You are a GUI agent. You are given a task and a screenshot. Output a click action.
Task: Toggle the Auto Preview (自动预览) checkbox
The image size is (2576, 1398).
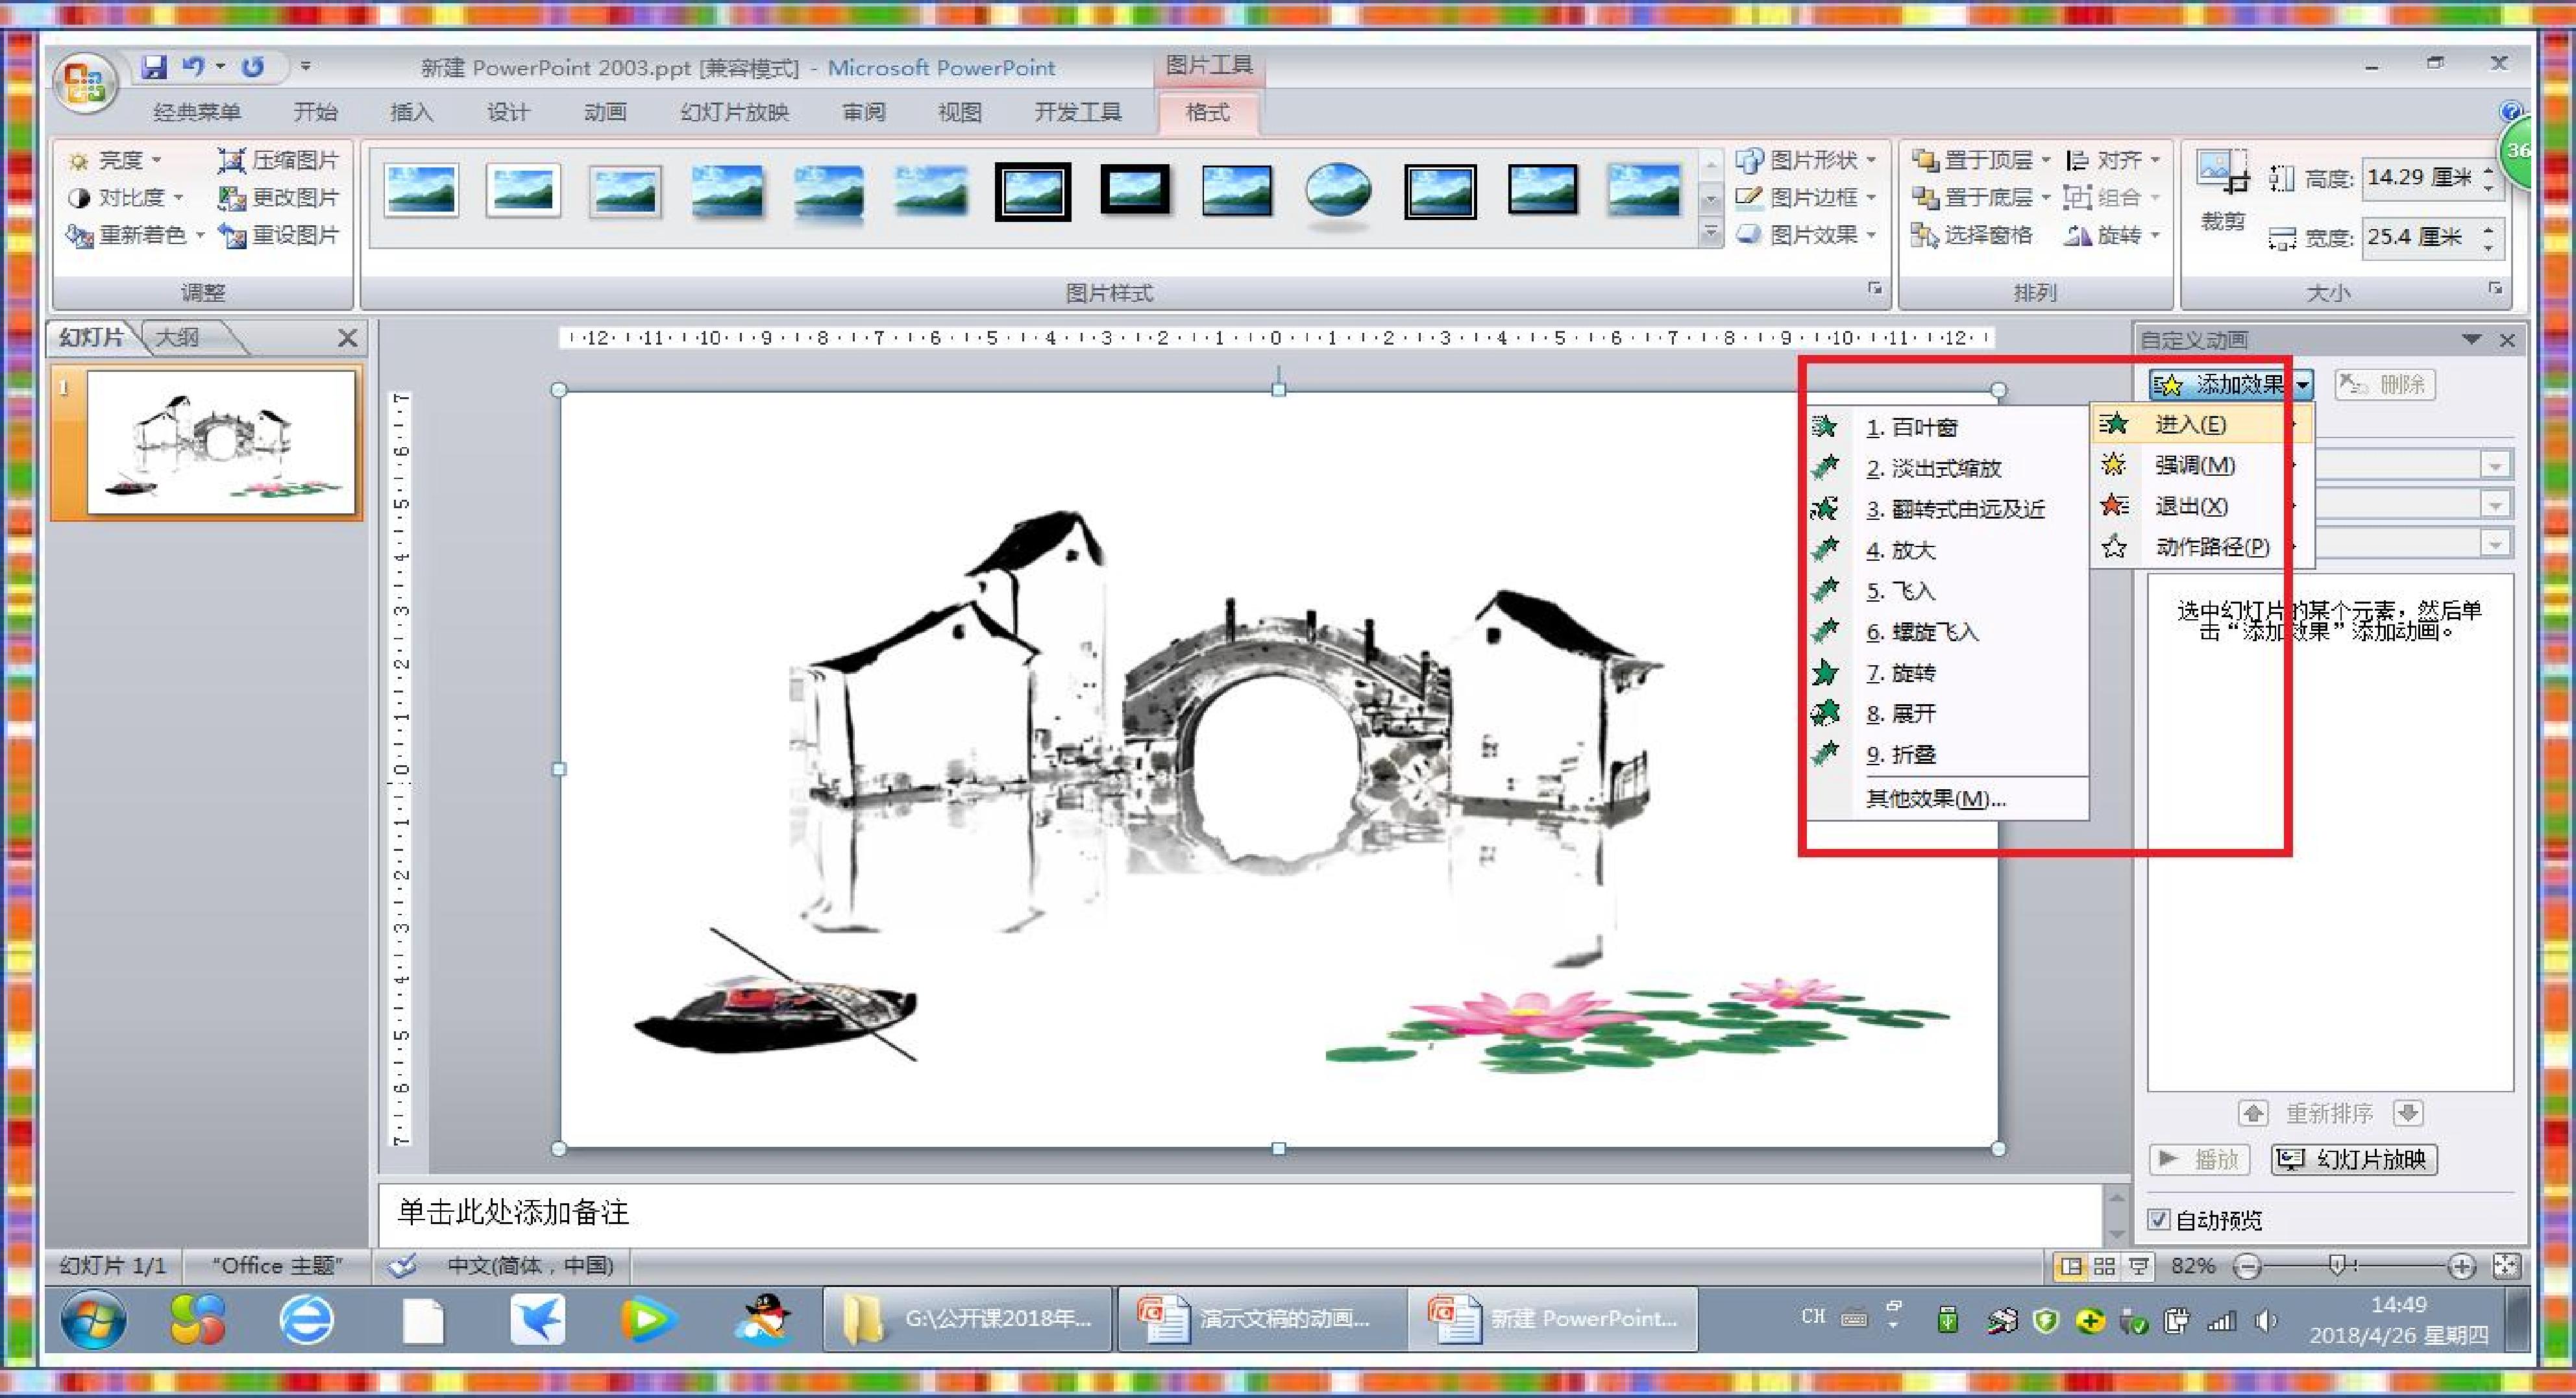(2159, 1219)
